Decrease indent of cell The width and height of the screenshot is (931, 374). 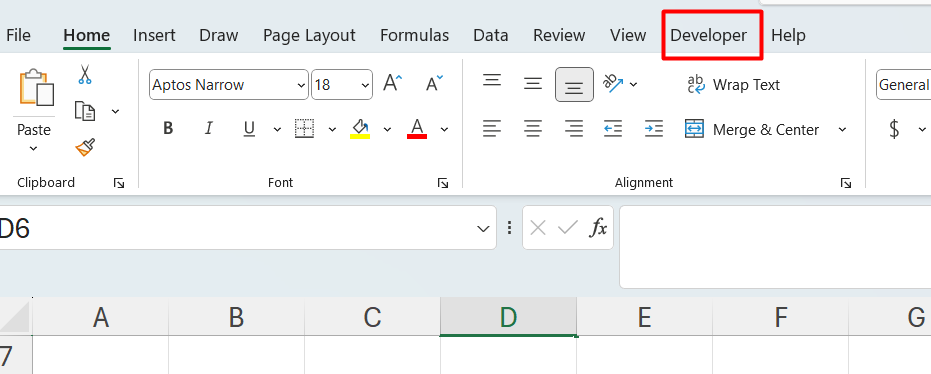click(613, 128)
